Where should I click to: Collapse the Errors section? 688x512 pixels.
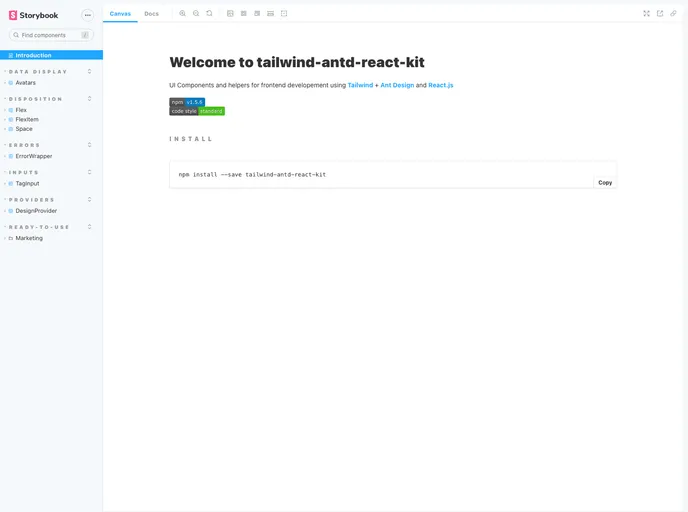pyautogui.click(x=24, y=145)
